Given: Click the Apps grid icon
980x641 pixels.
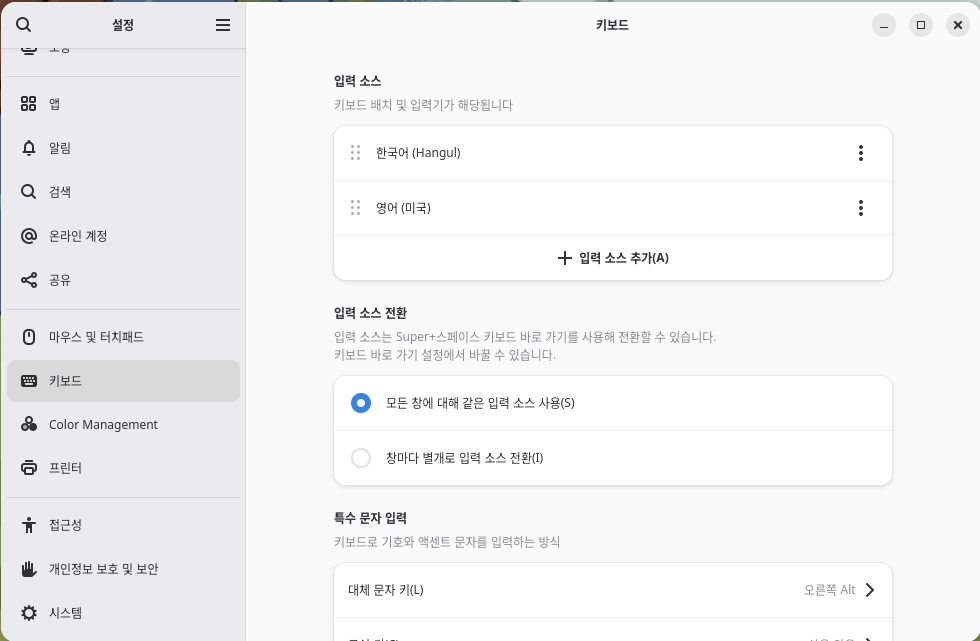Looking at the screenshot, I should click(x=29, y=104).
